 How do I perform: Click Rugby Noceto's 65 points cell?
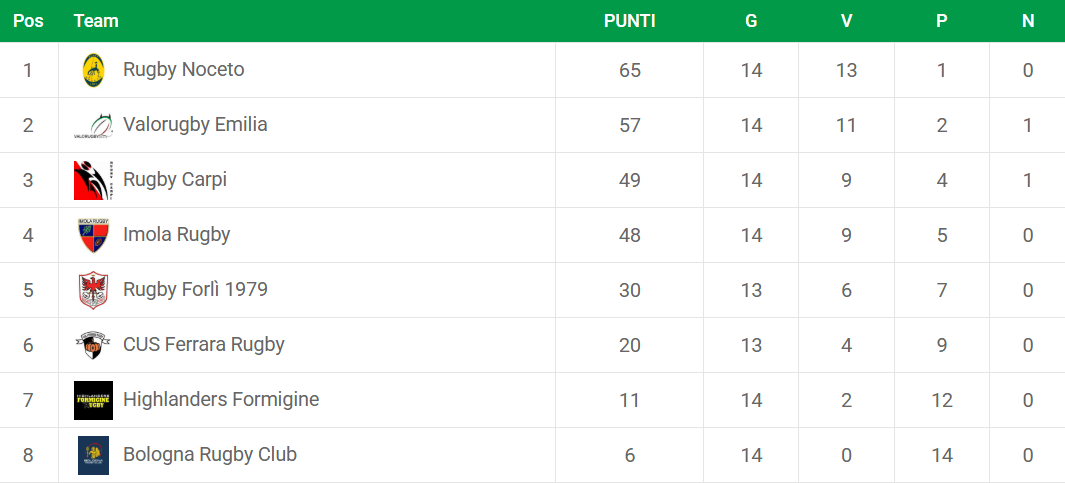(x=630, y=70)
